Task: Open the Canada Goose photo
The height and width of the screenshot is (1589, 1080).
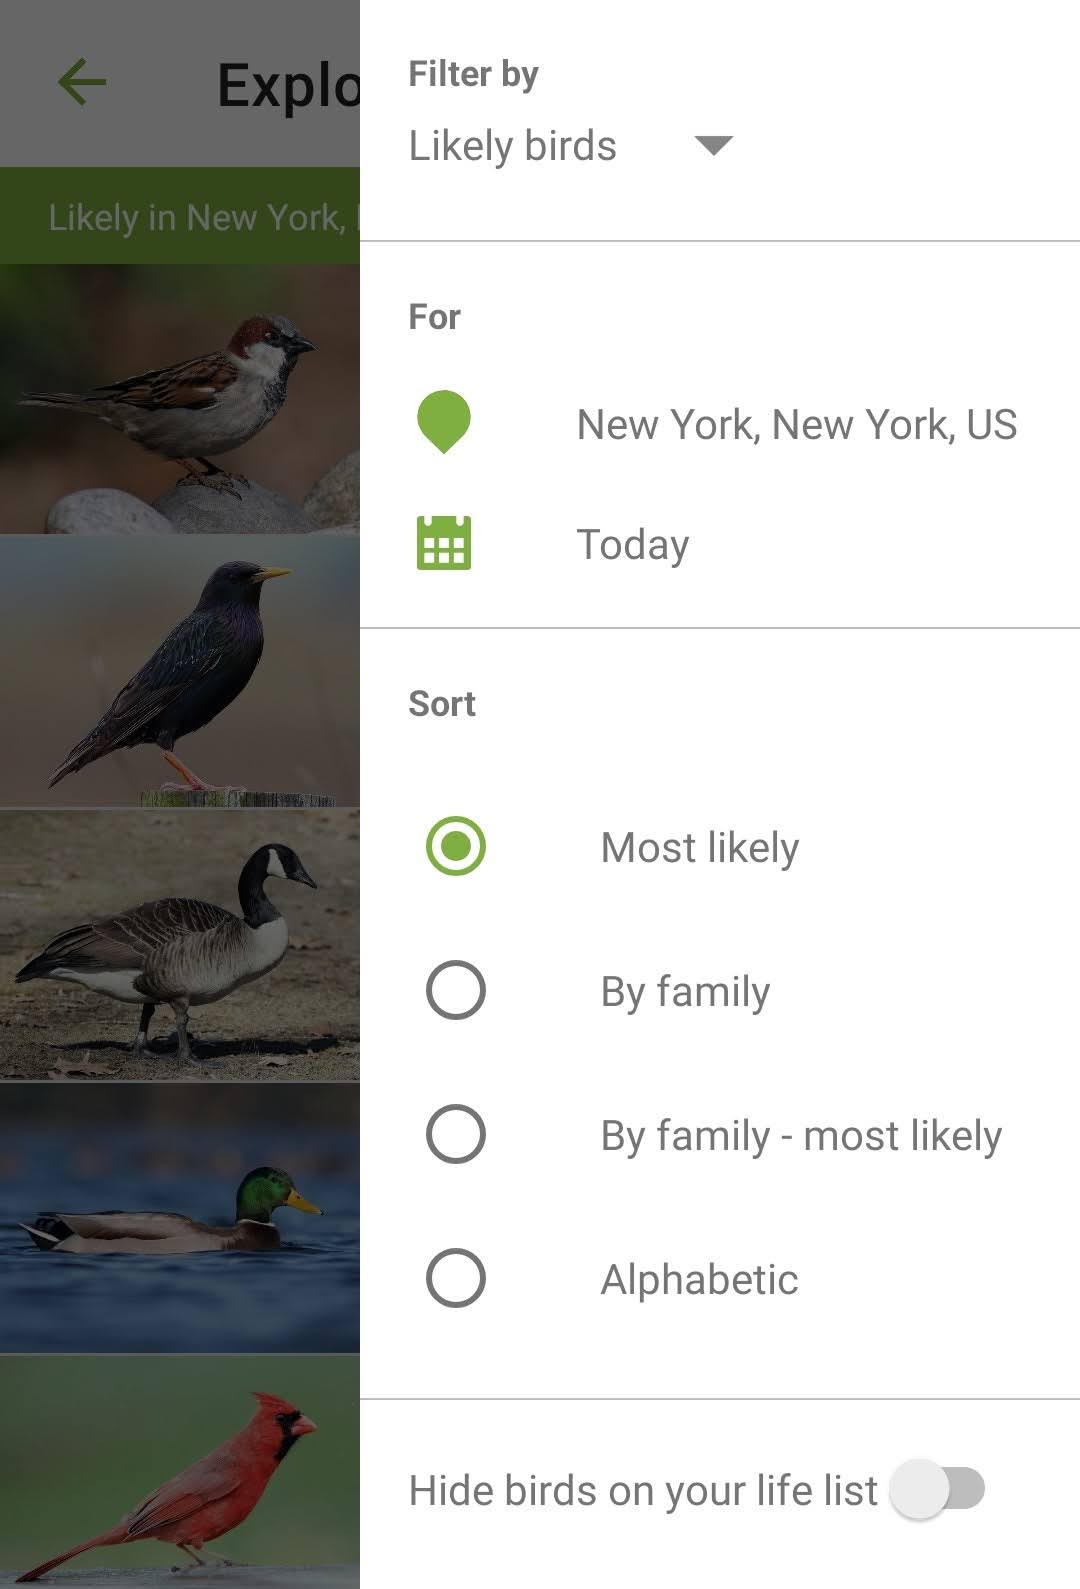Action: [x=180, y=945]
